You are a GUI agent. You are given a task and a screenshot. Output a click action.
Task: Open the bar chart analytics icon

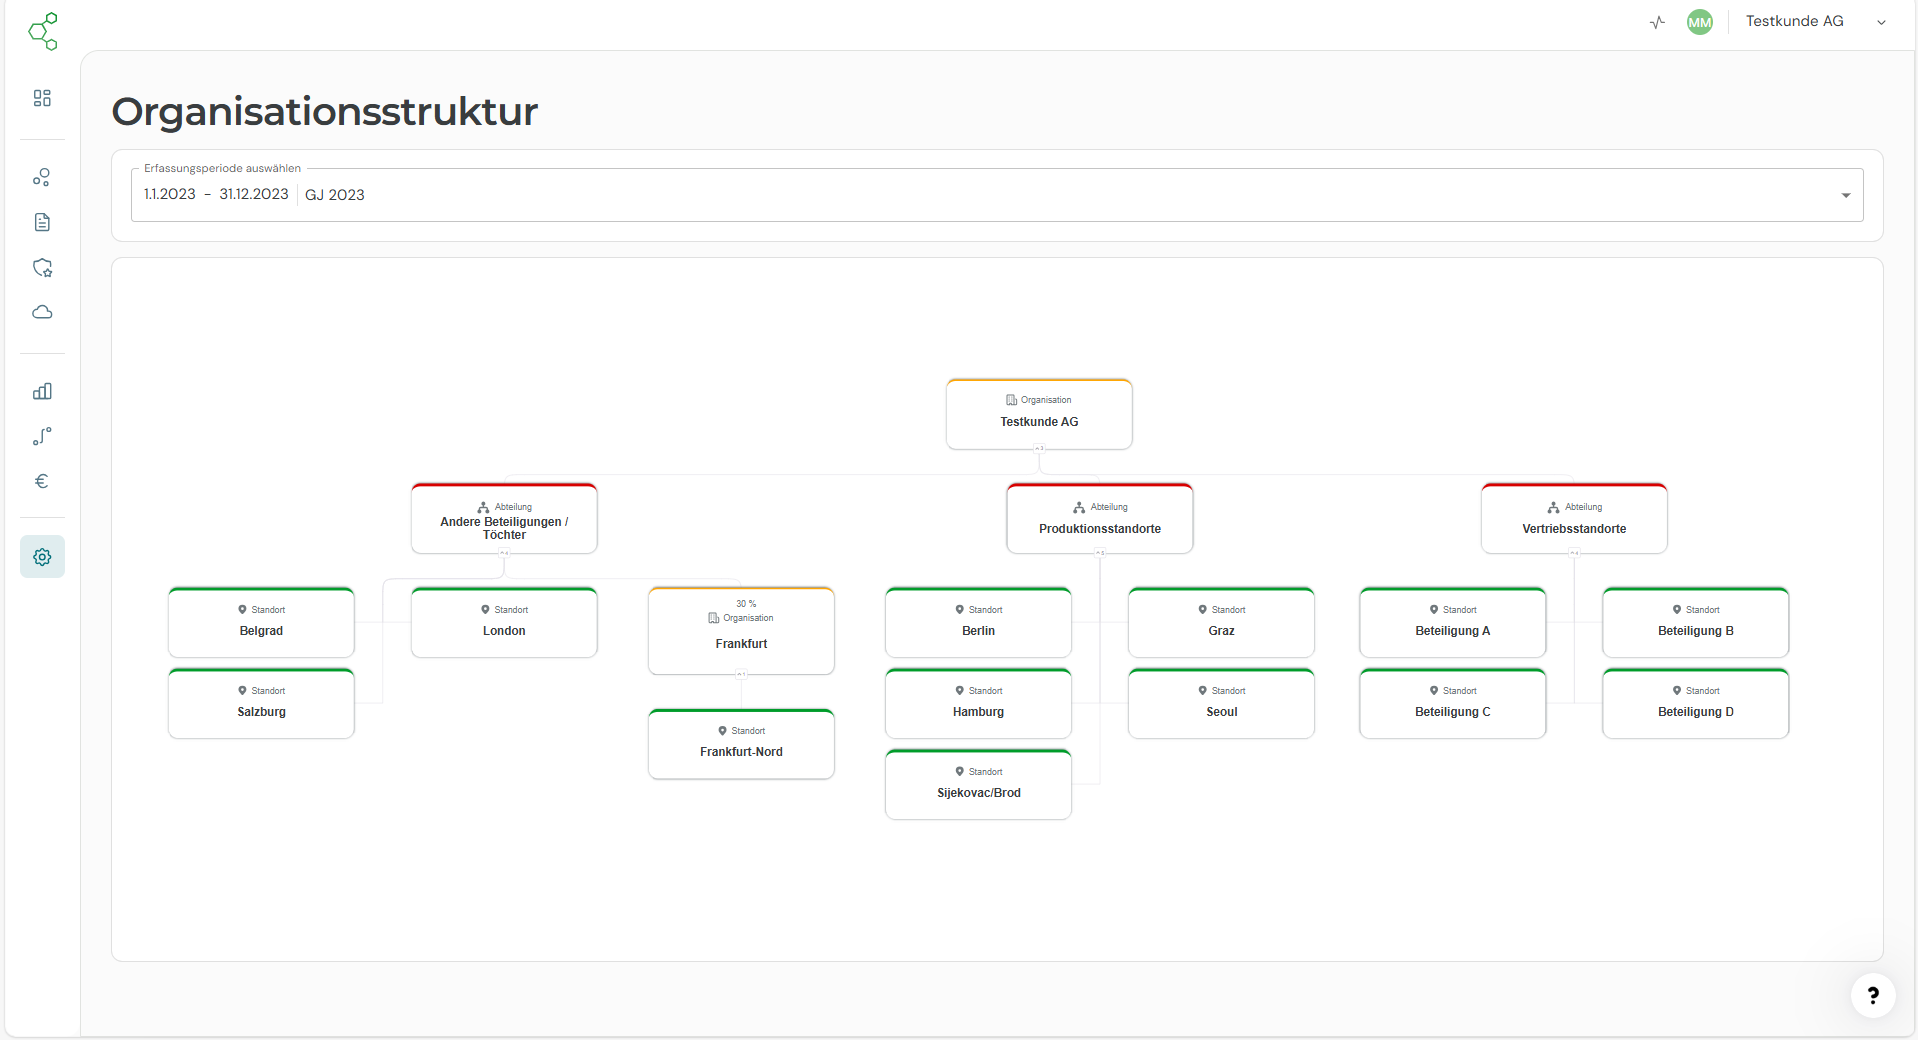pyautogui.click(x=42, y=391)
